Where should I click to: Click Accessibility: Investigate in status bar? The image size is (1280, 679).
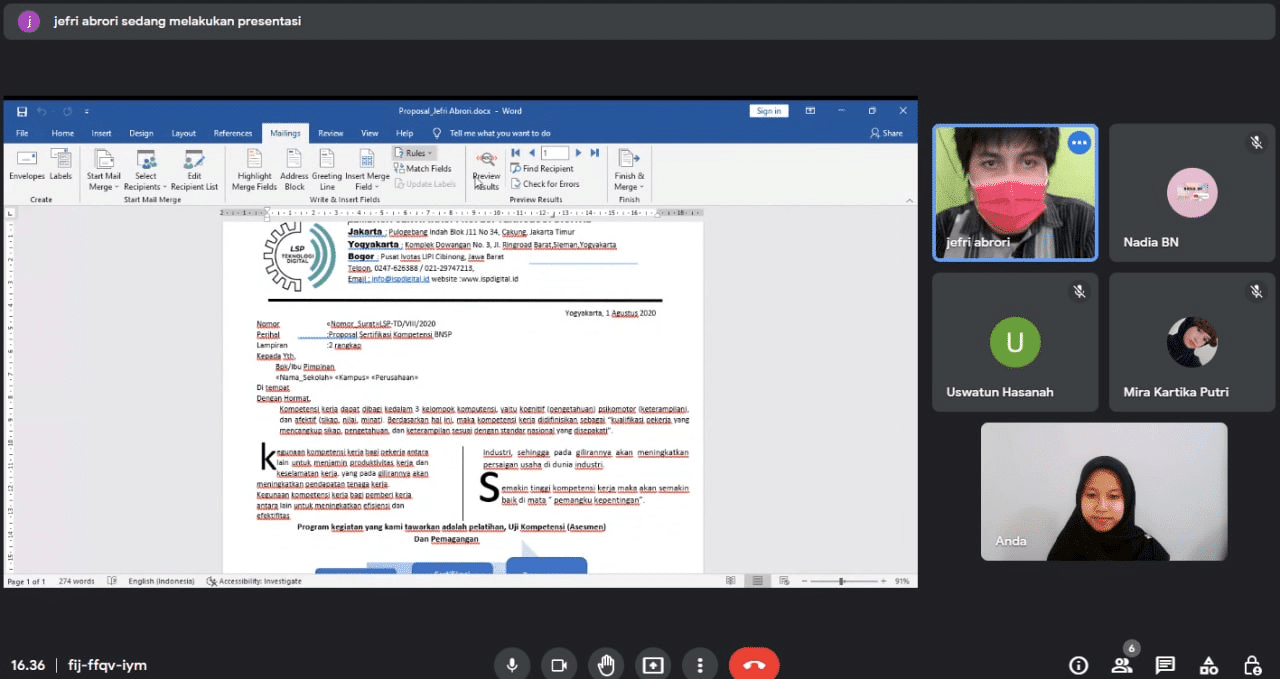254,581
